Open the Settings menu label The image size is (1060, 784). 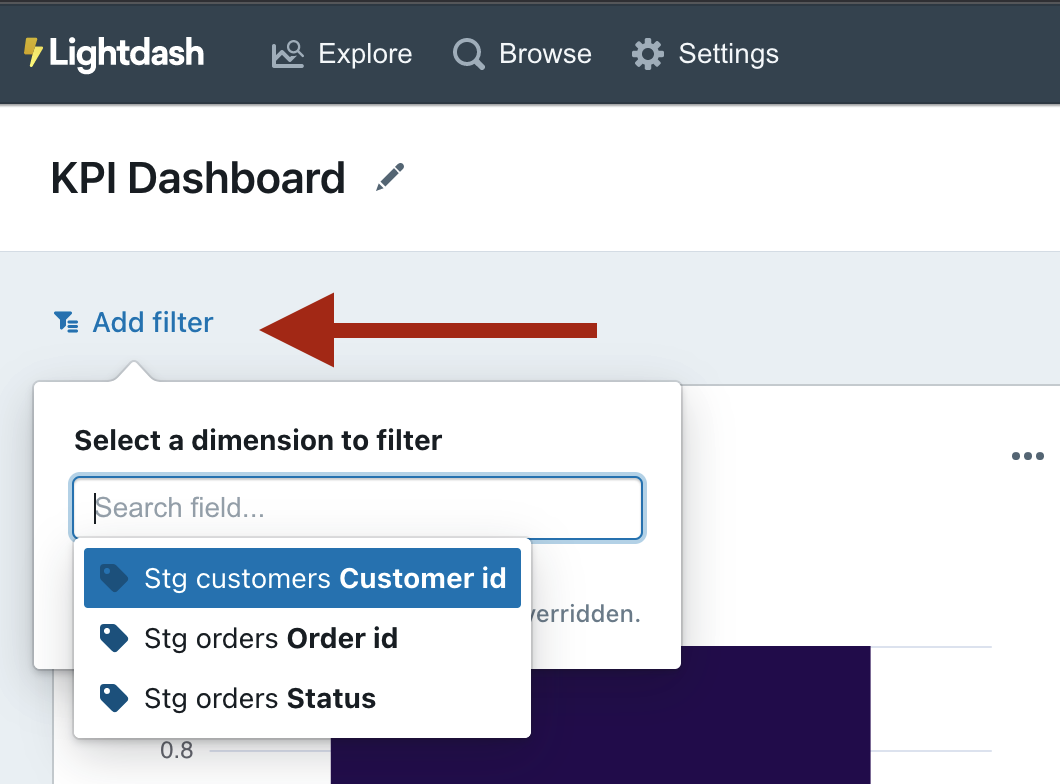tap(728, 54)
